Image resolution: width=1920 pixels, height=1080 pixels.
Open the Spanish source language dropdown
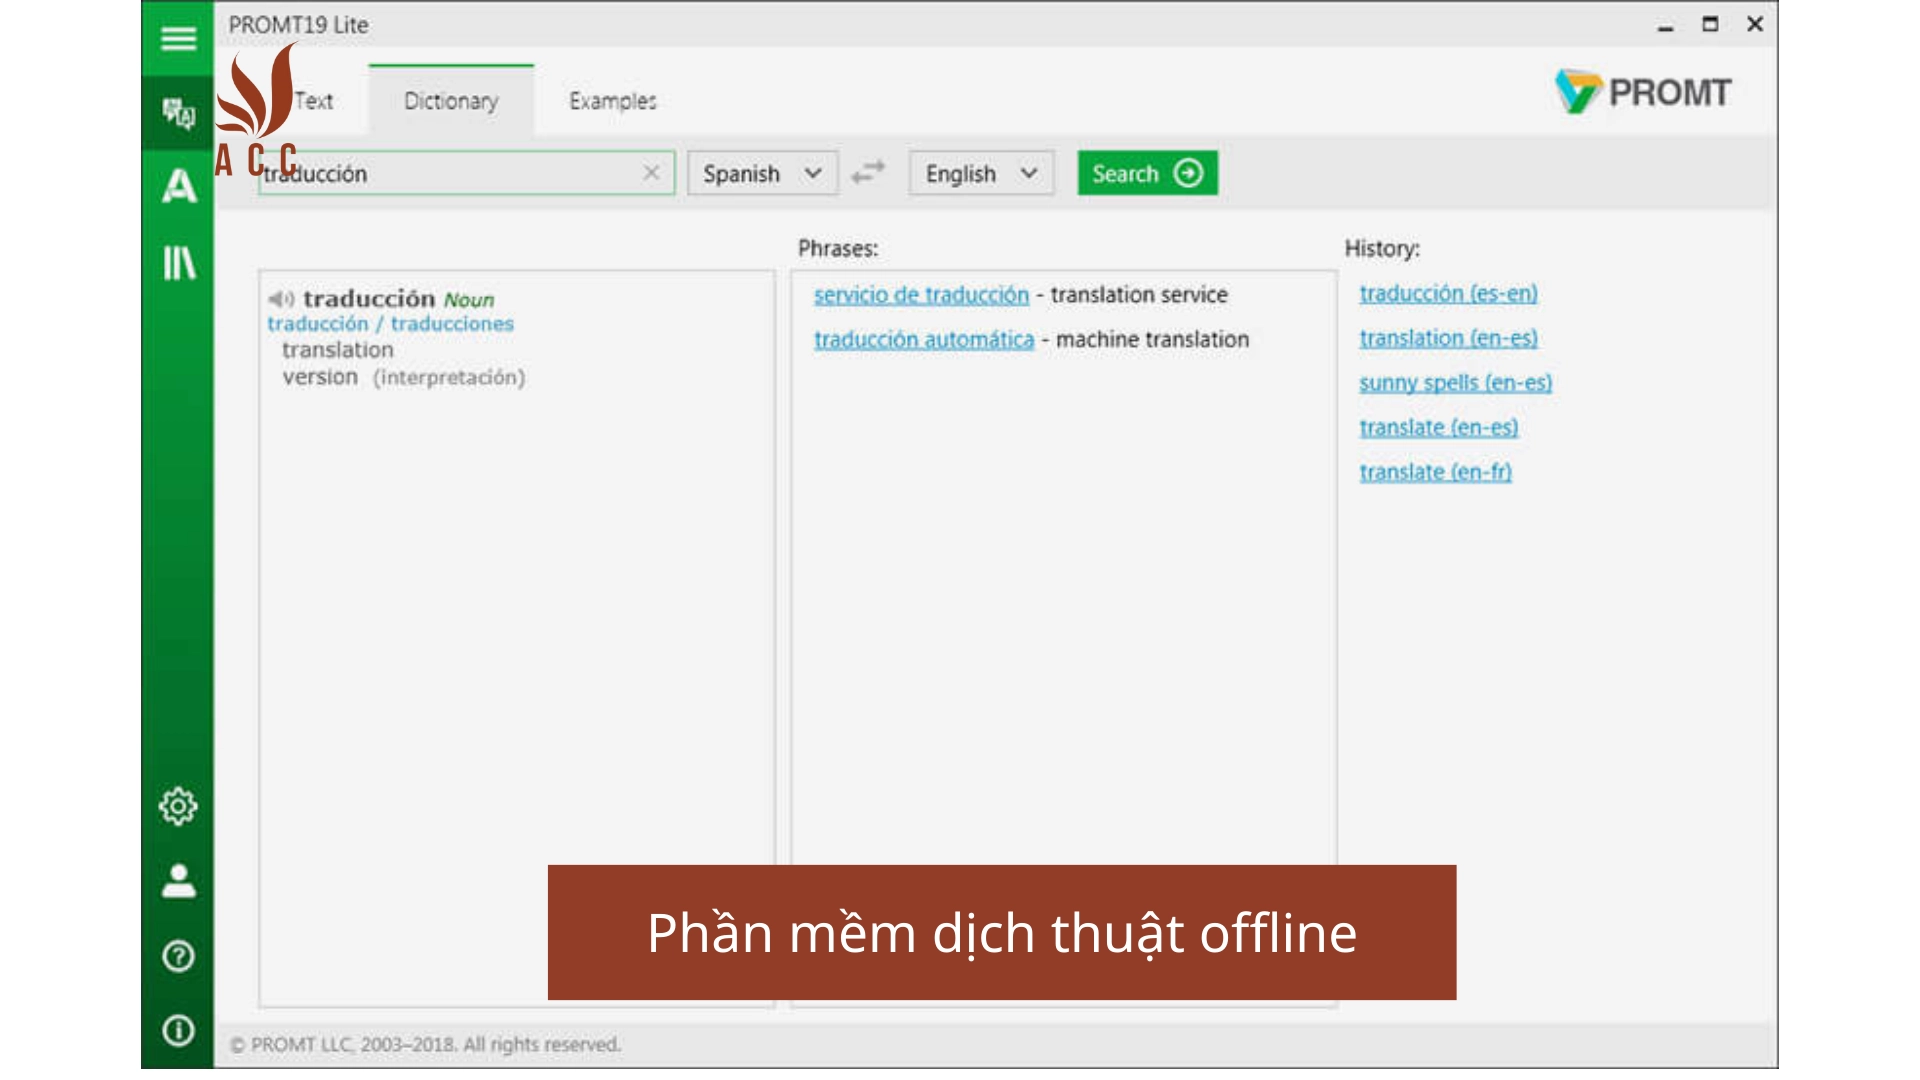pyautogui.click(x=762, y=173)
